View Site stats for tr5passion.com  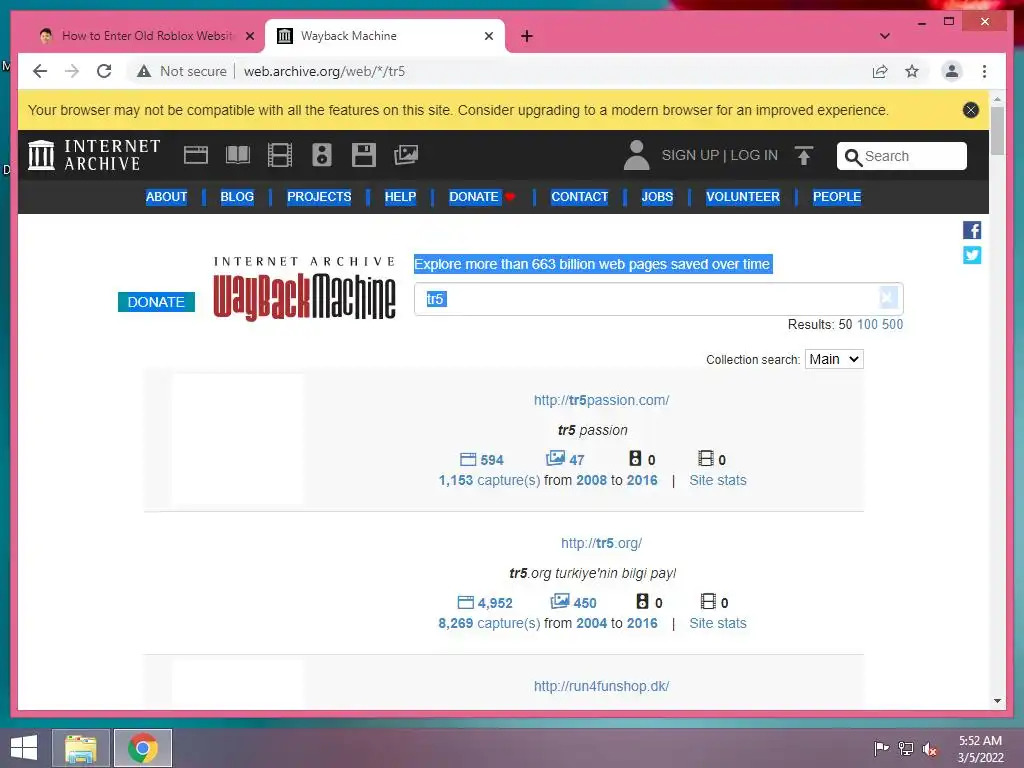click(718, 481)
